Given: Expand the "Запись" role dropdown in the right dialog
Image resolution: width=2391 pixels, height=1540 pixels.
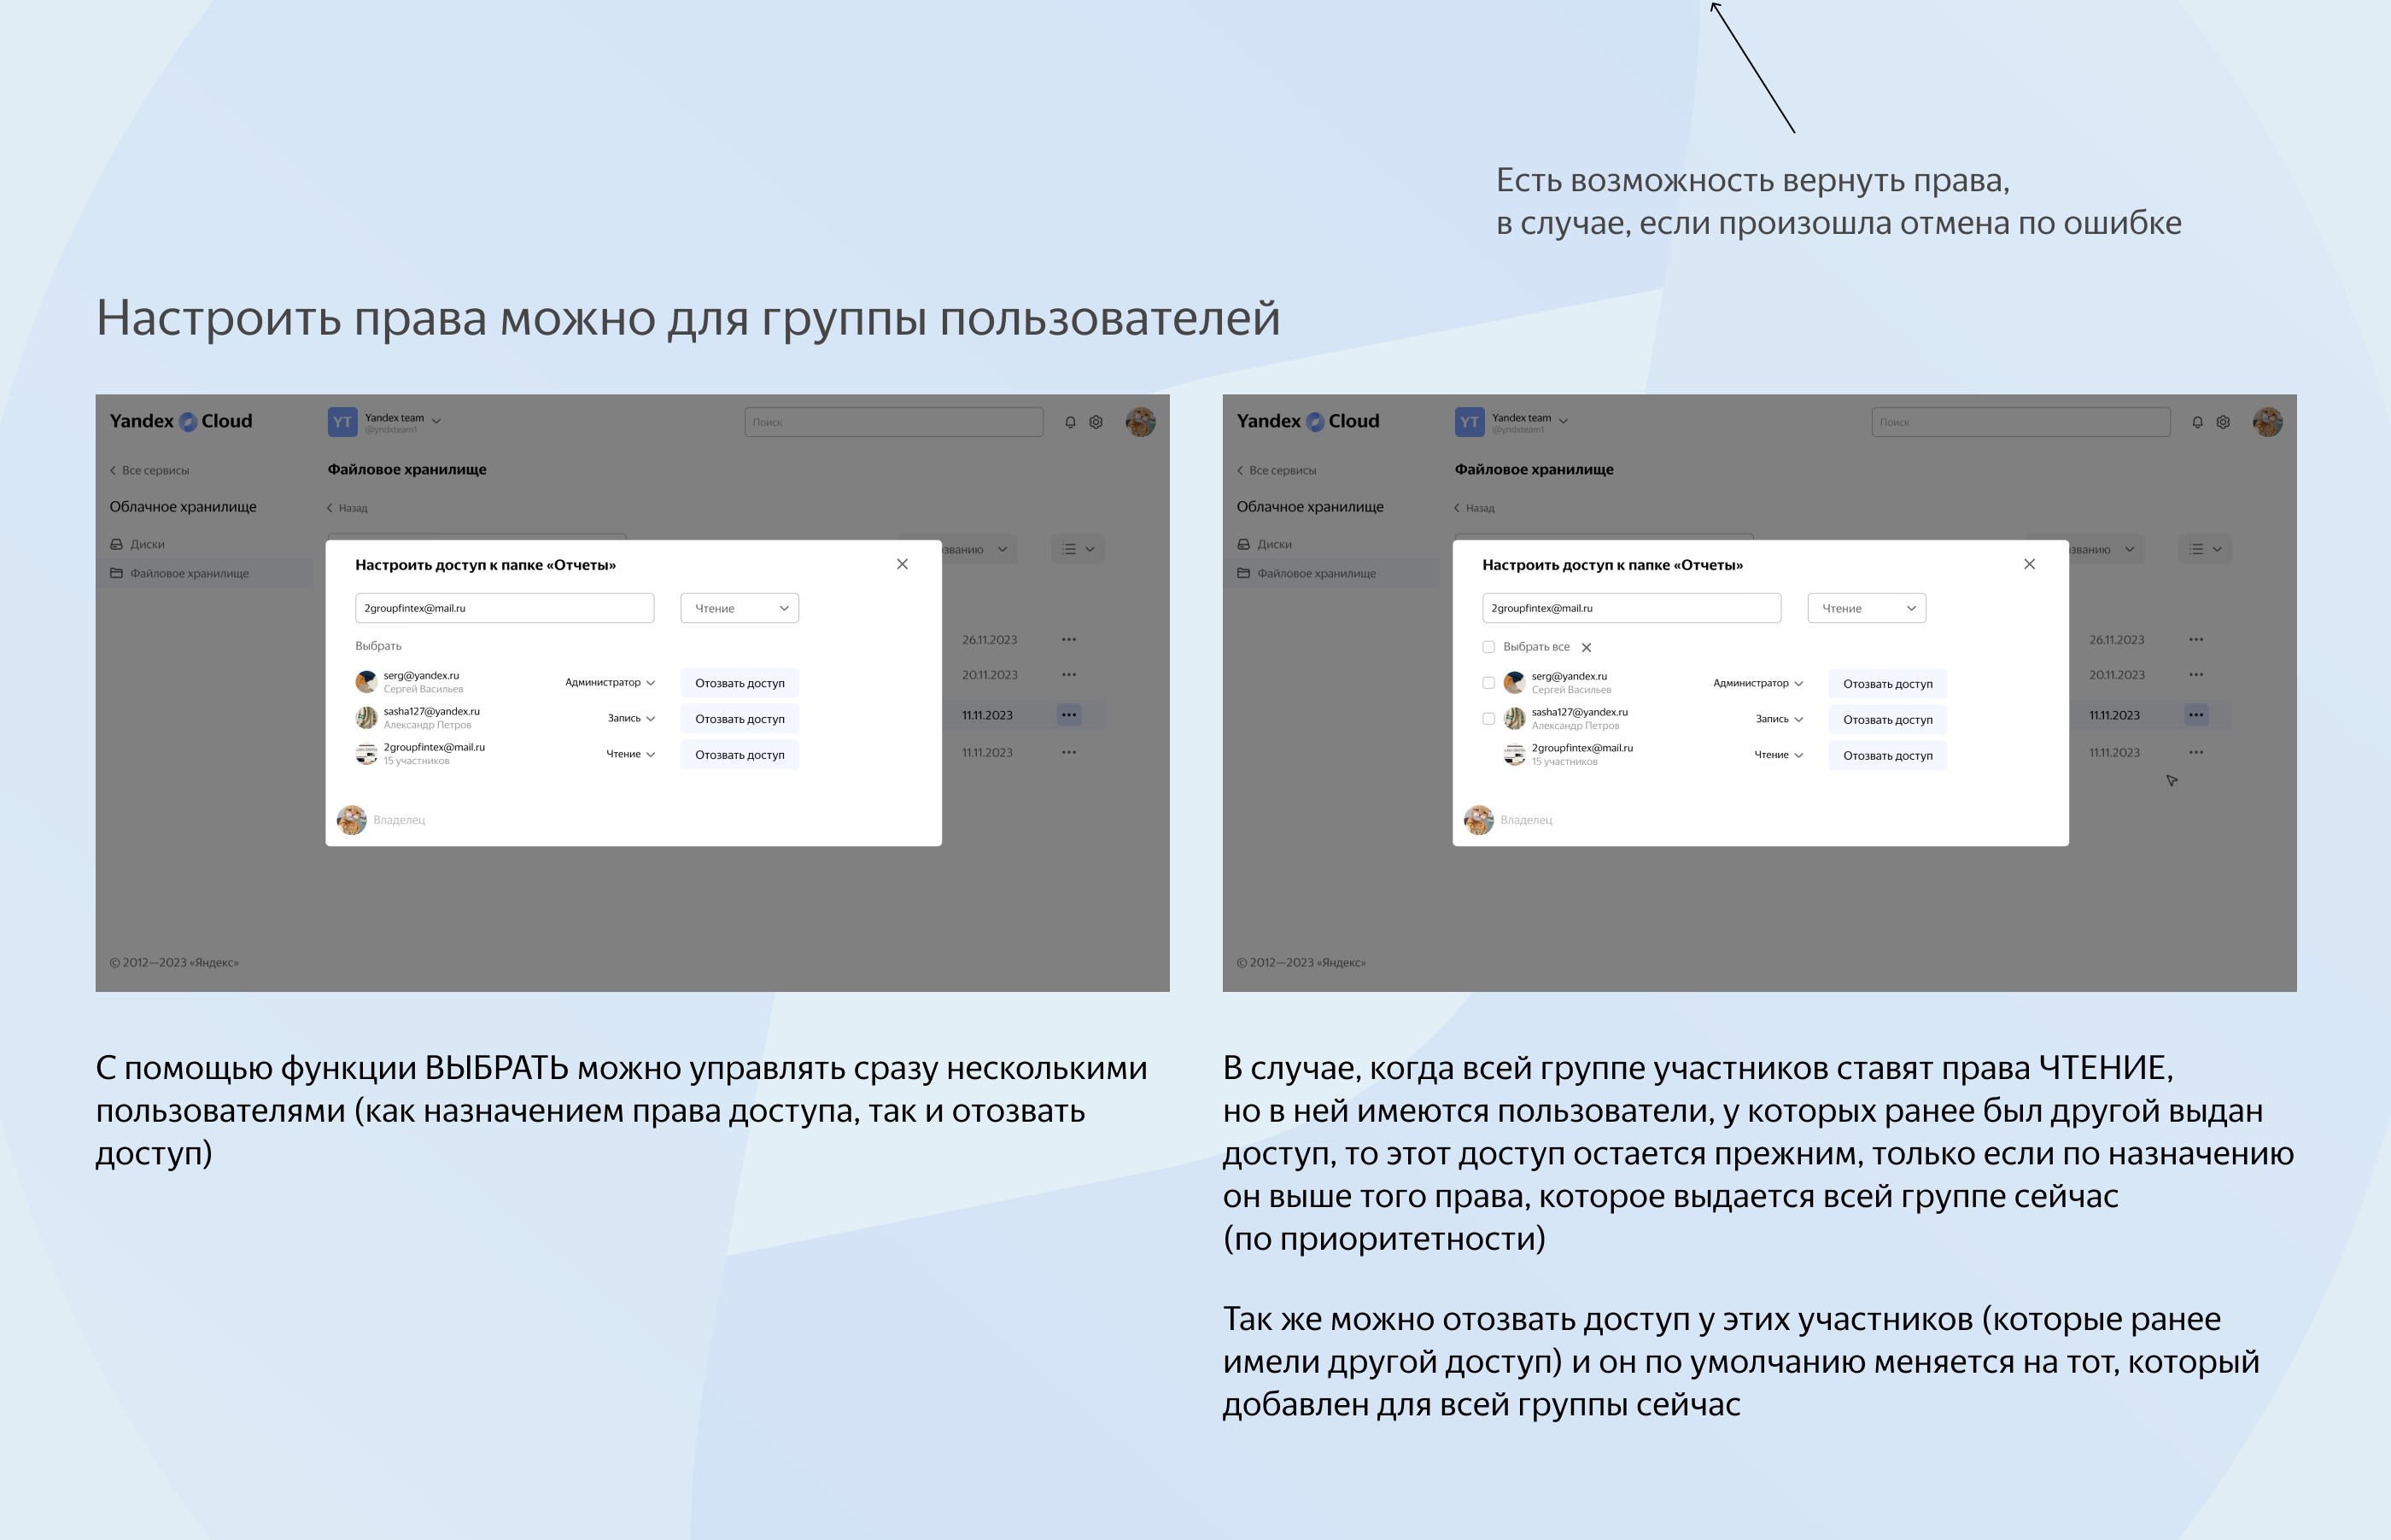Looking at the screenshot, I should 1778,719.
